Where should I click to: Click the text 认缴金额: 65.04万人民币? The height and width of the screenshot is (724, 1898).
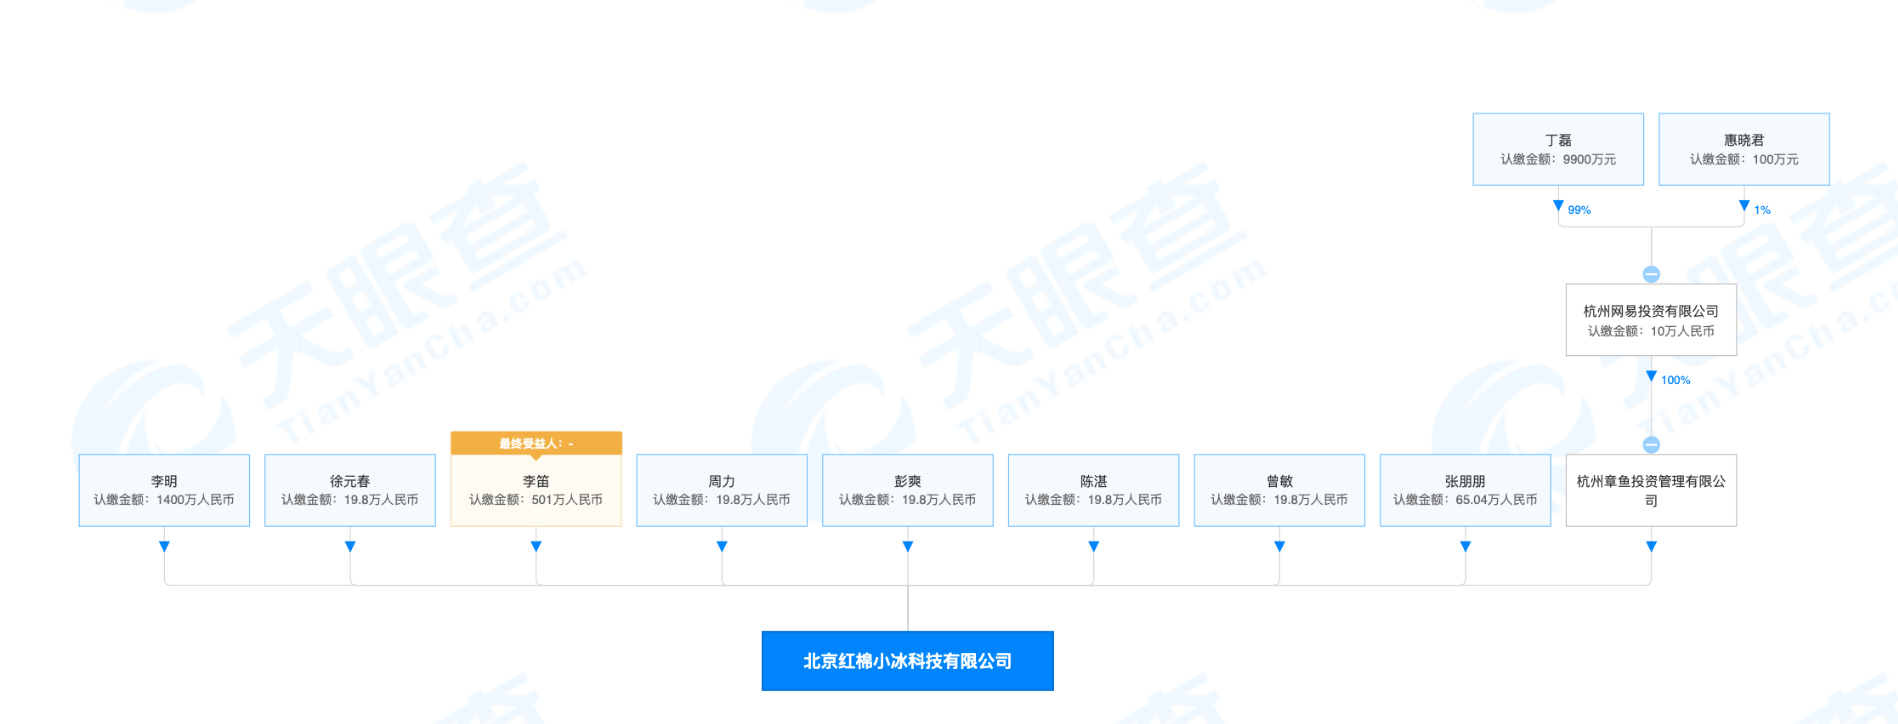[x=1465, y=500]
